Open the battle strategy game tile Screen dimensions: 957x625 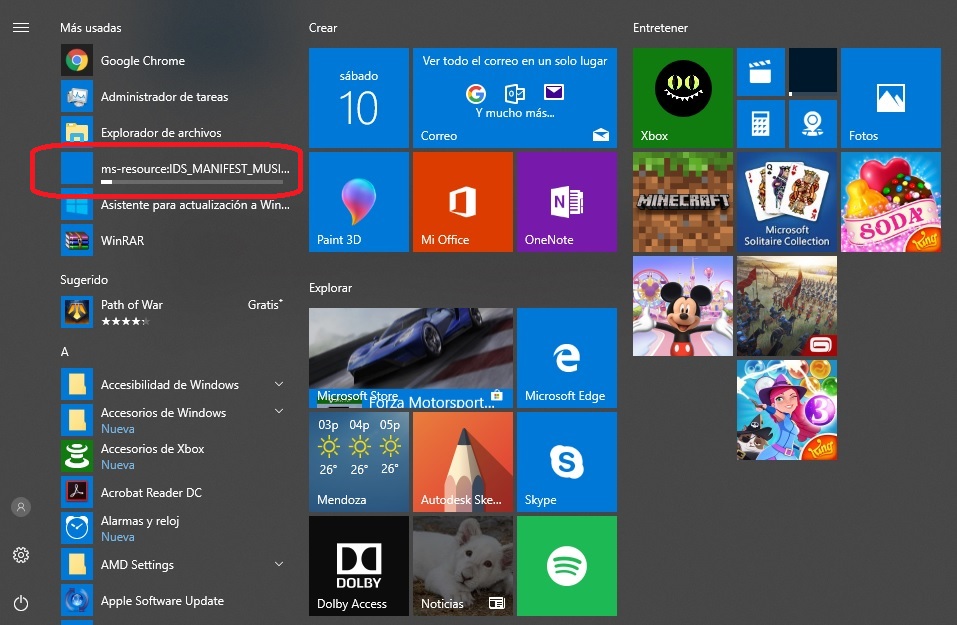(787, 306)
